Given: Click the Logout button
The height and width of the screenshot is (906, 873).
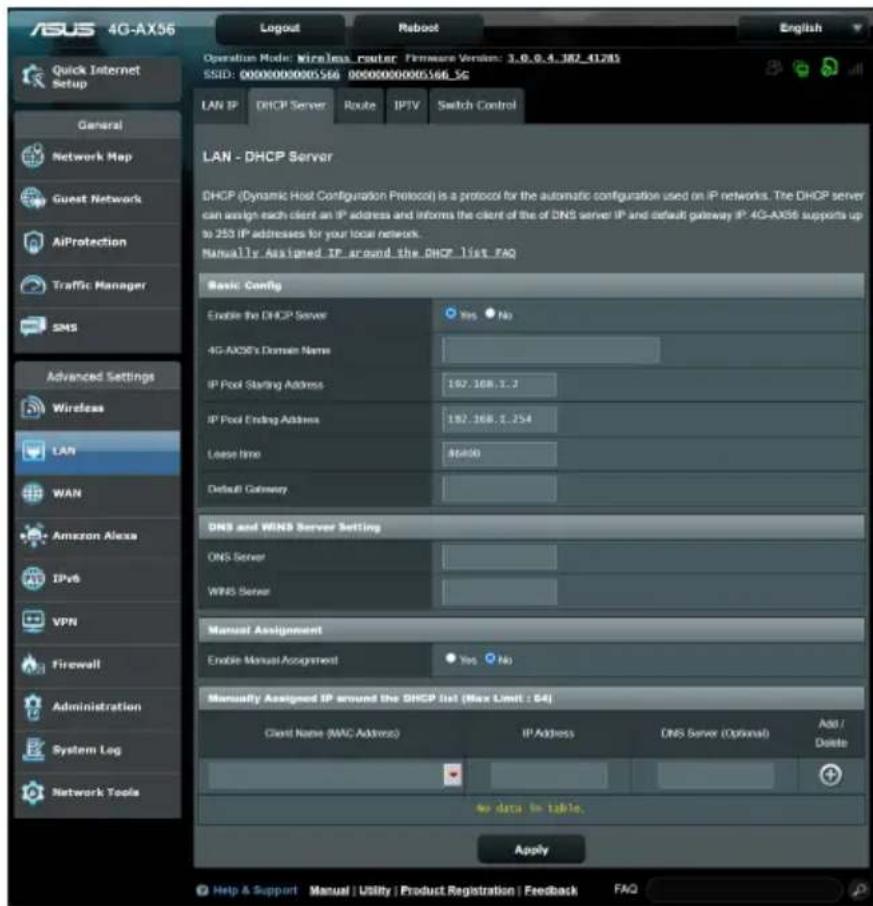Looking at the screenshot, I should coord(280,28).
